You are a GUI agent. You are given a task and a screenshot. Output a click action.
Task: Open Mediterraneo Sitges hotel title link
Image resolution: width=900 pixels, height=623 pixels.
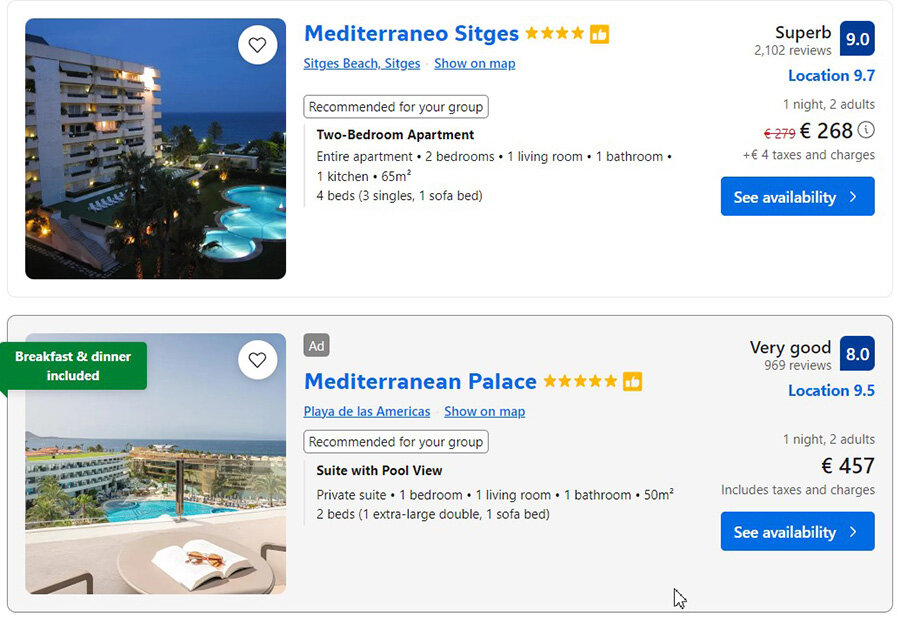(x=412, y=33)
